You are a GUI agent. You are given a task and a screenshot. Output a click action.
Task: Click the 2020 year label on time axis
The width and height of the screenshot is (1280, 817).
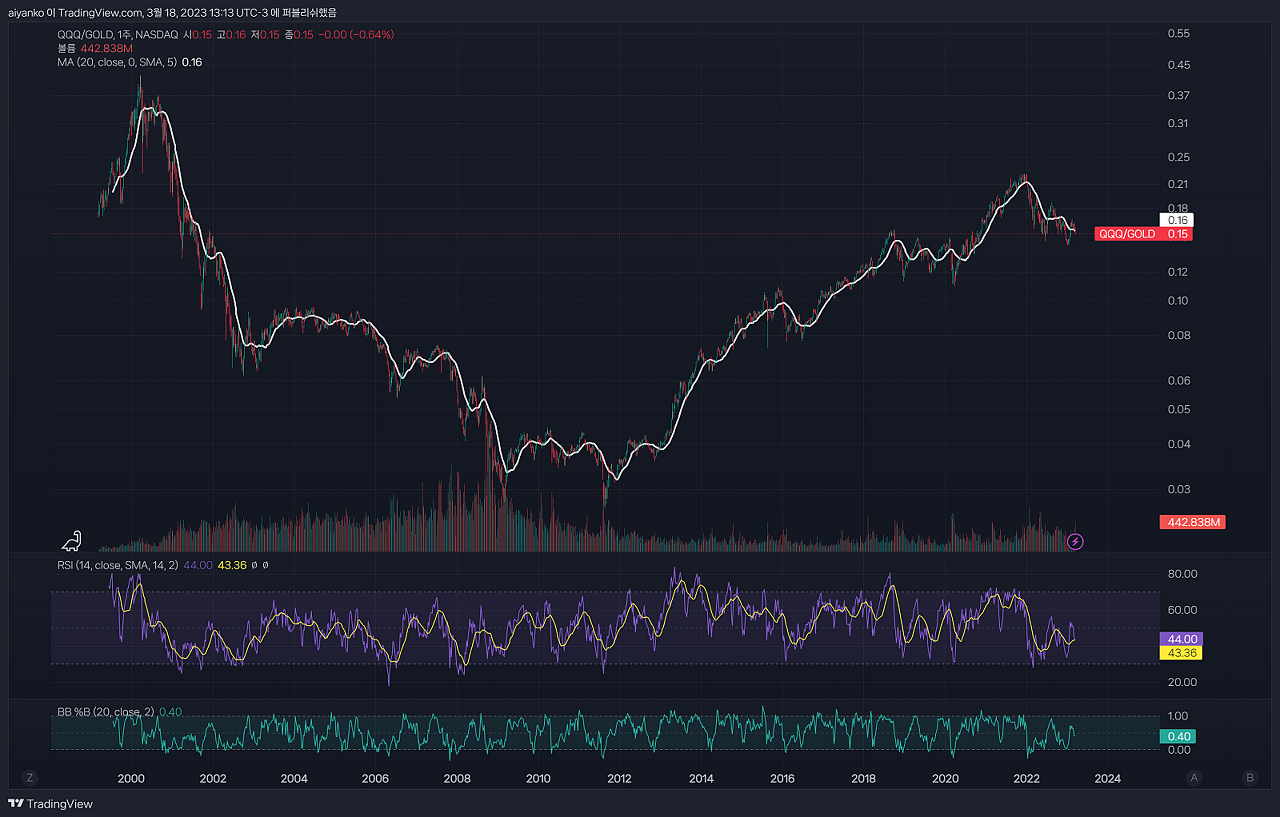coord(945,778)
